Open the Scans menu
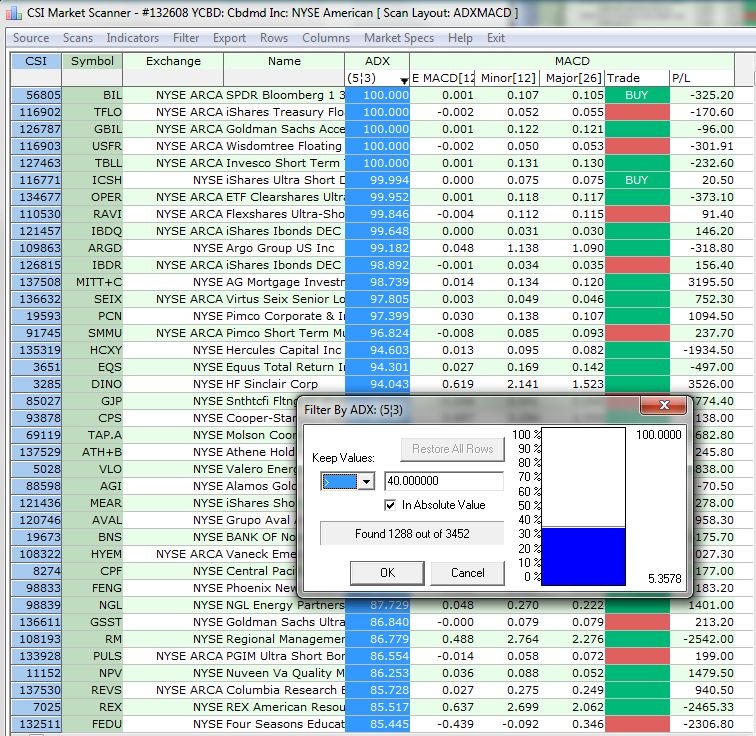Screen dimensions: 756x736 78,38
